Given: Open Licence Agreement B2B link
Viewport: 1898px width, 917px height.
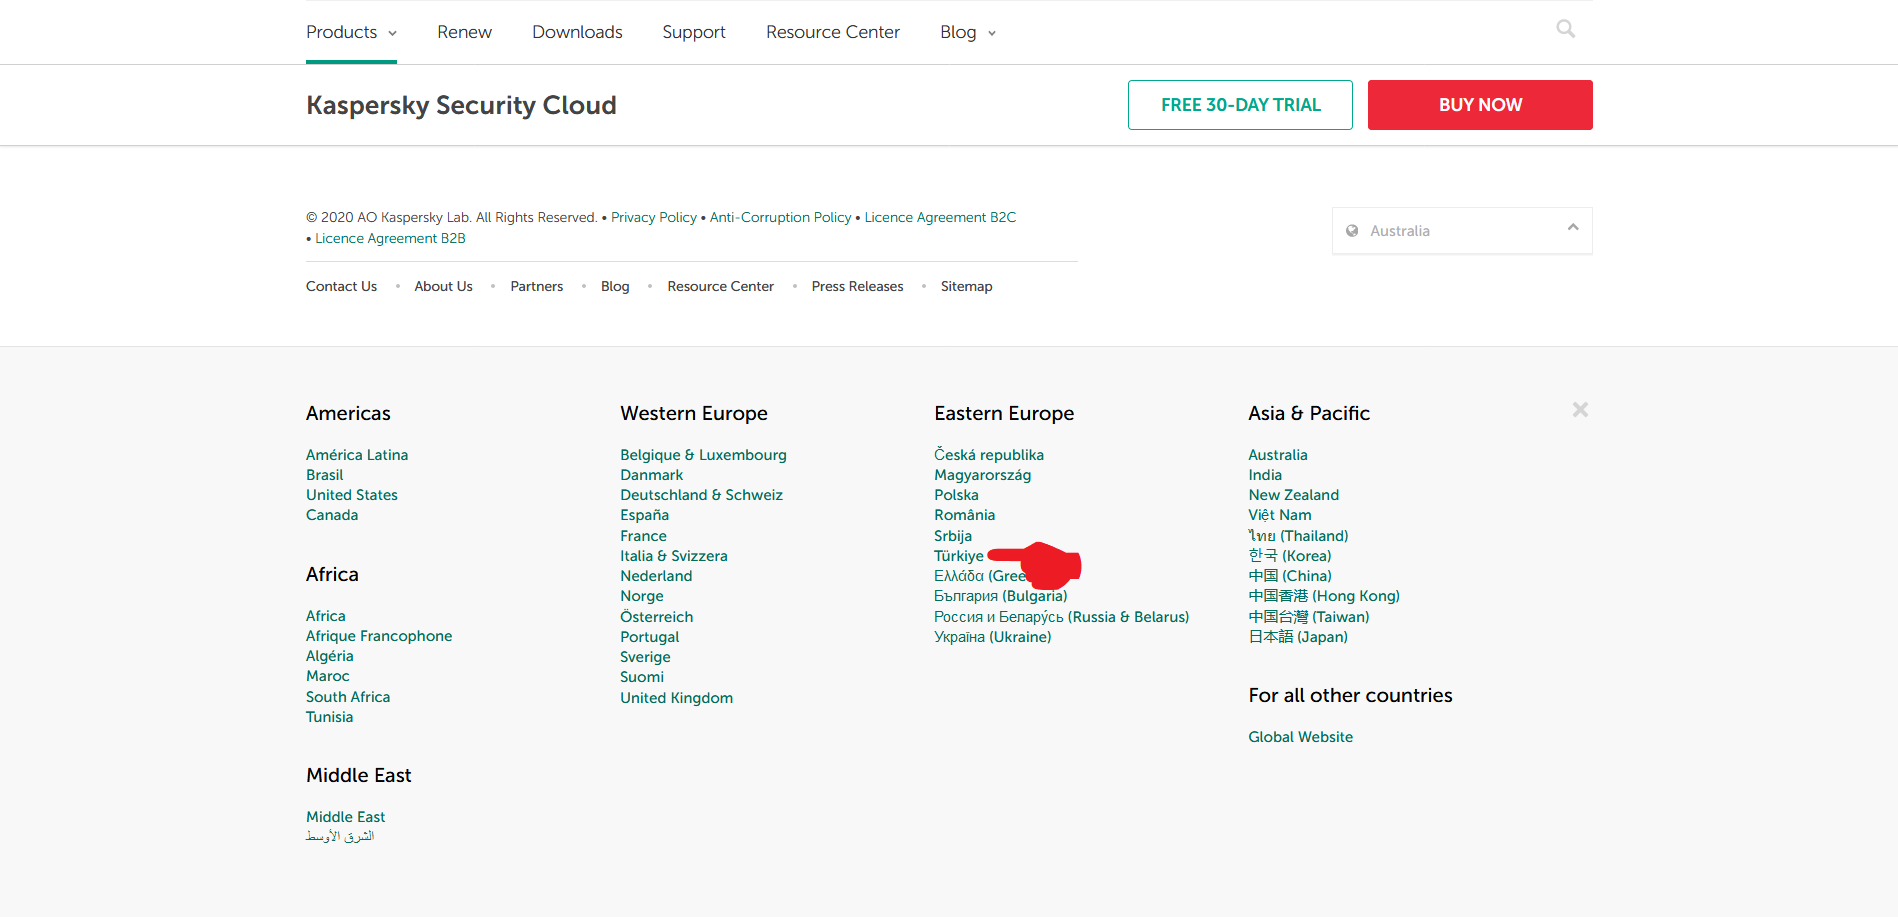Looking at the screenshot, I should tap(390, 238).
